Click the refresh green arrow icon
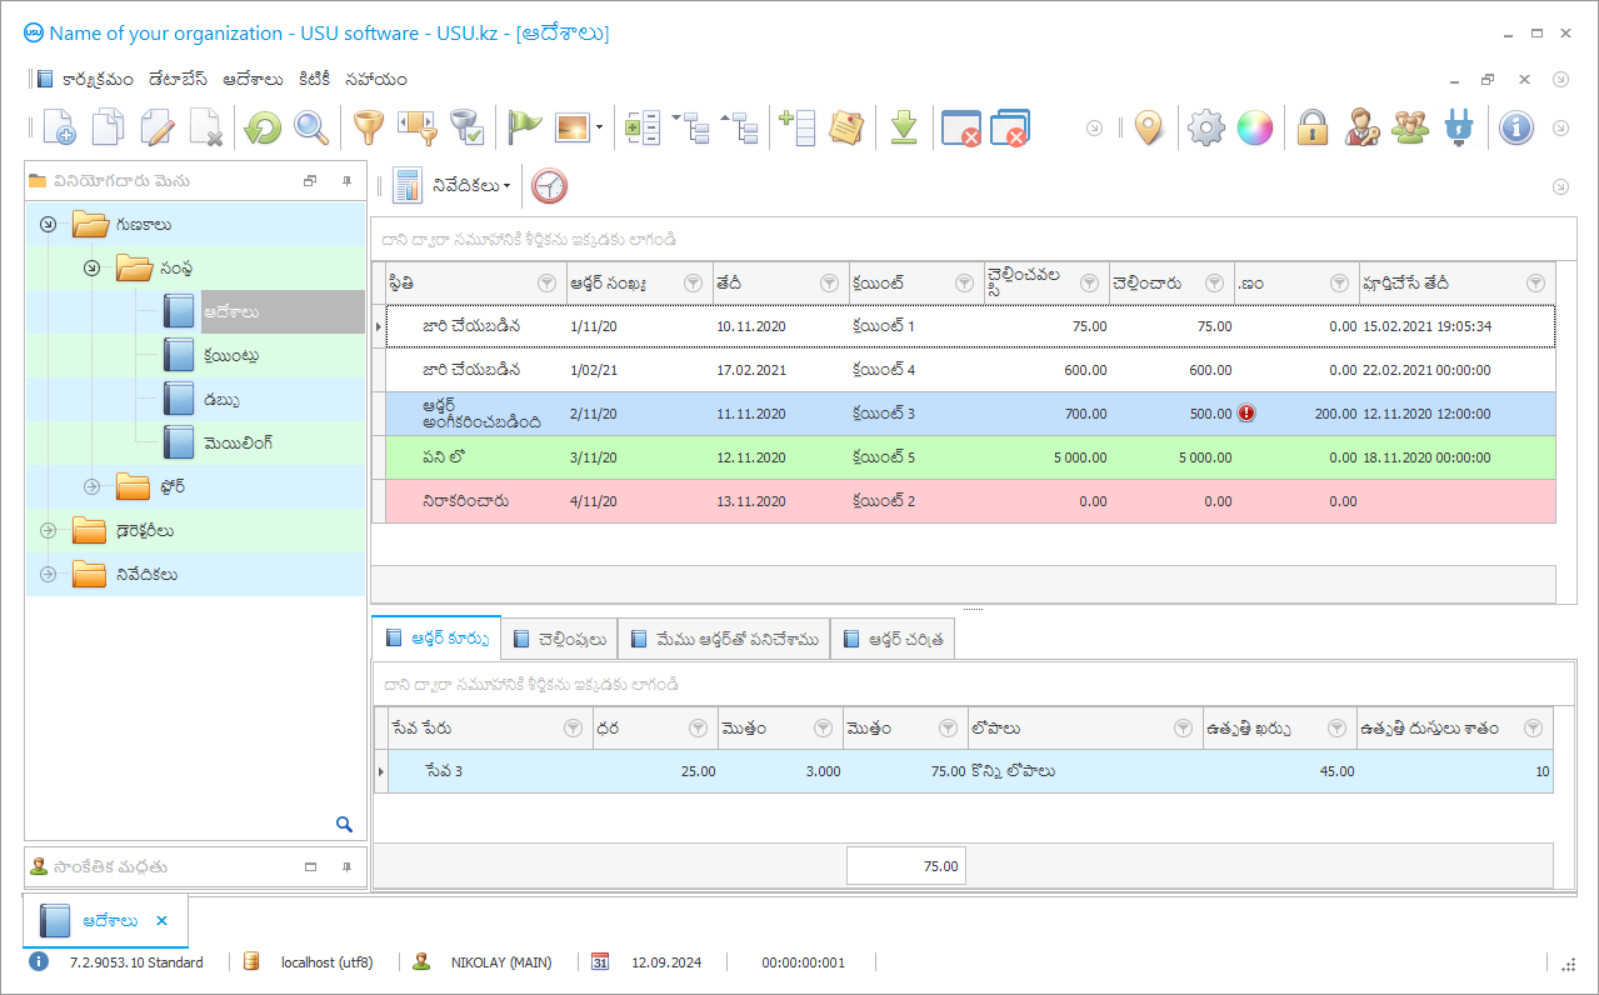The image size is (1599, 995). (x=263, y=128)
